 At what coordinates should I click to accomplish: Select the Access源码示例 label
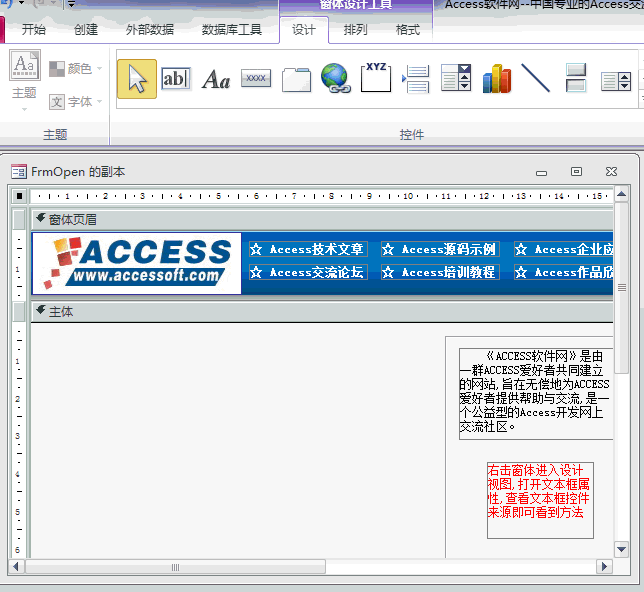tap(440, 249)
